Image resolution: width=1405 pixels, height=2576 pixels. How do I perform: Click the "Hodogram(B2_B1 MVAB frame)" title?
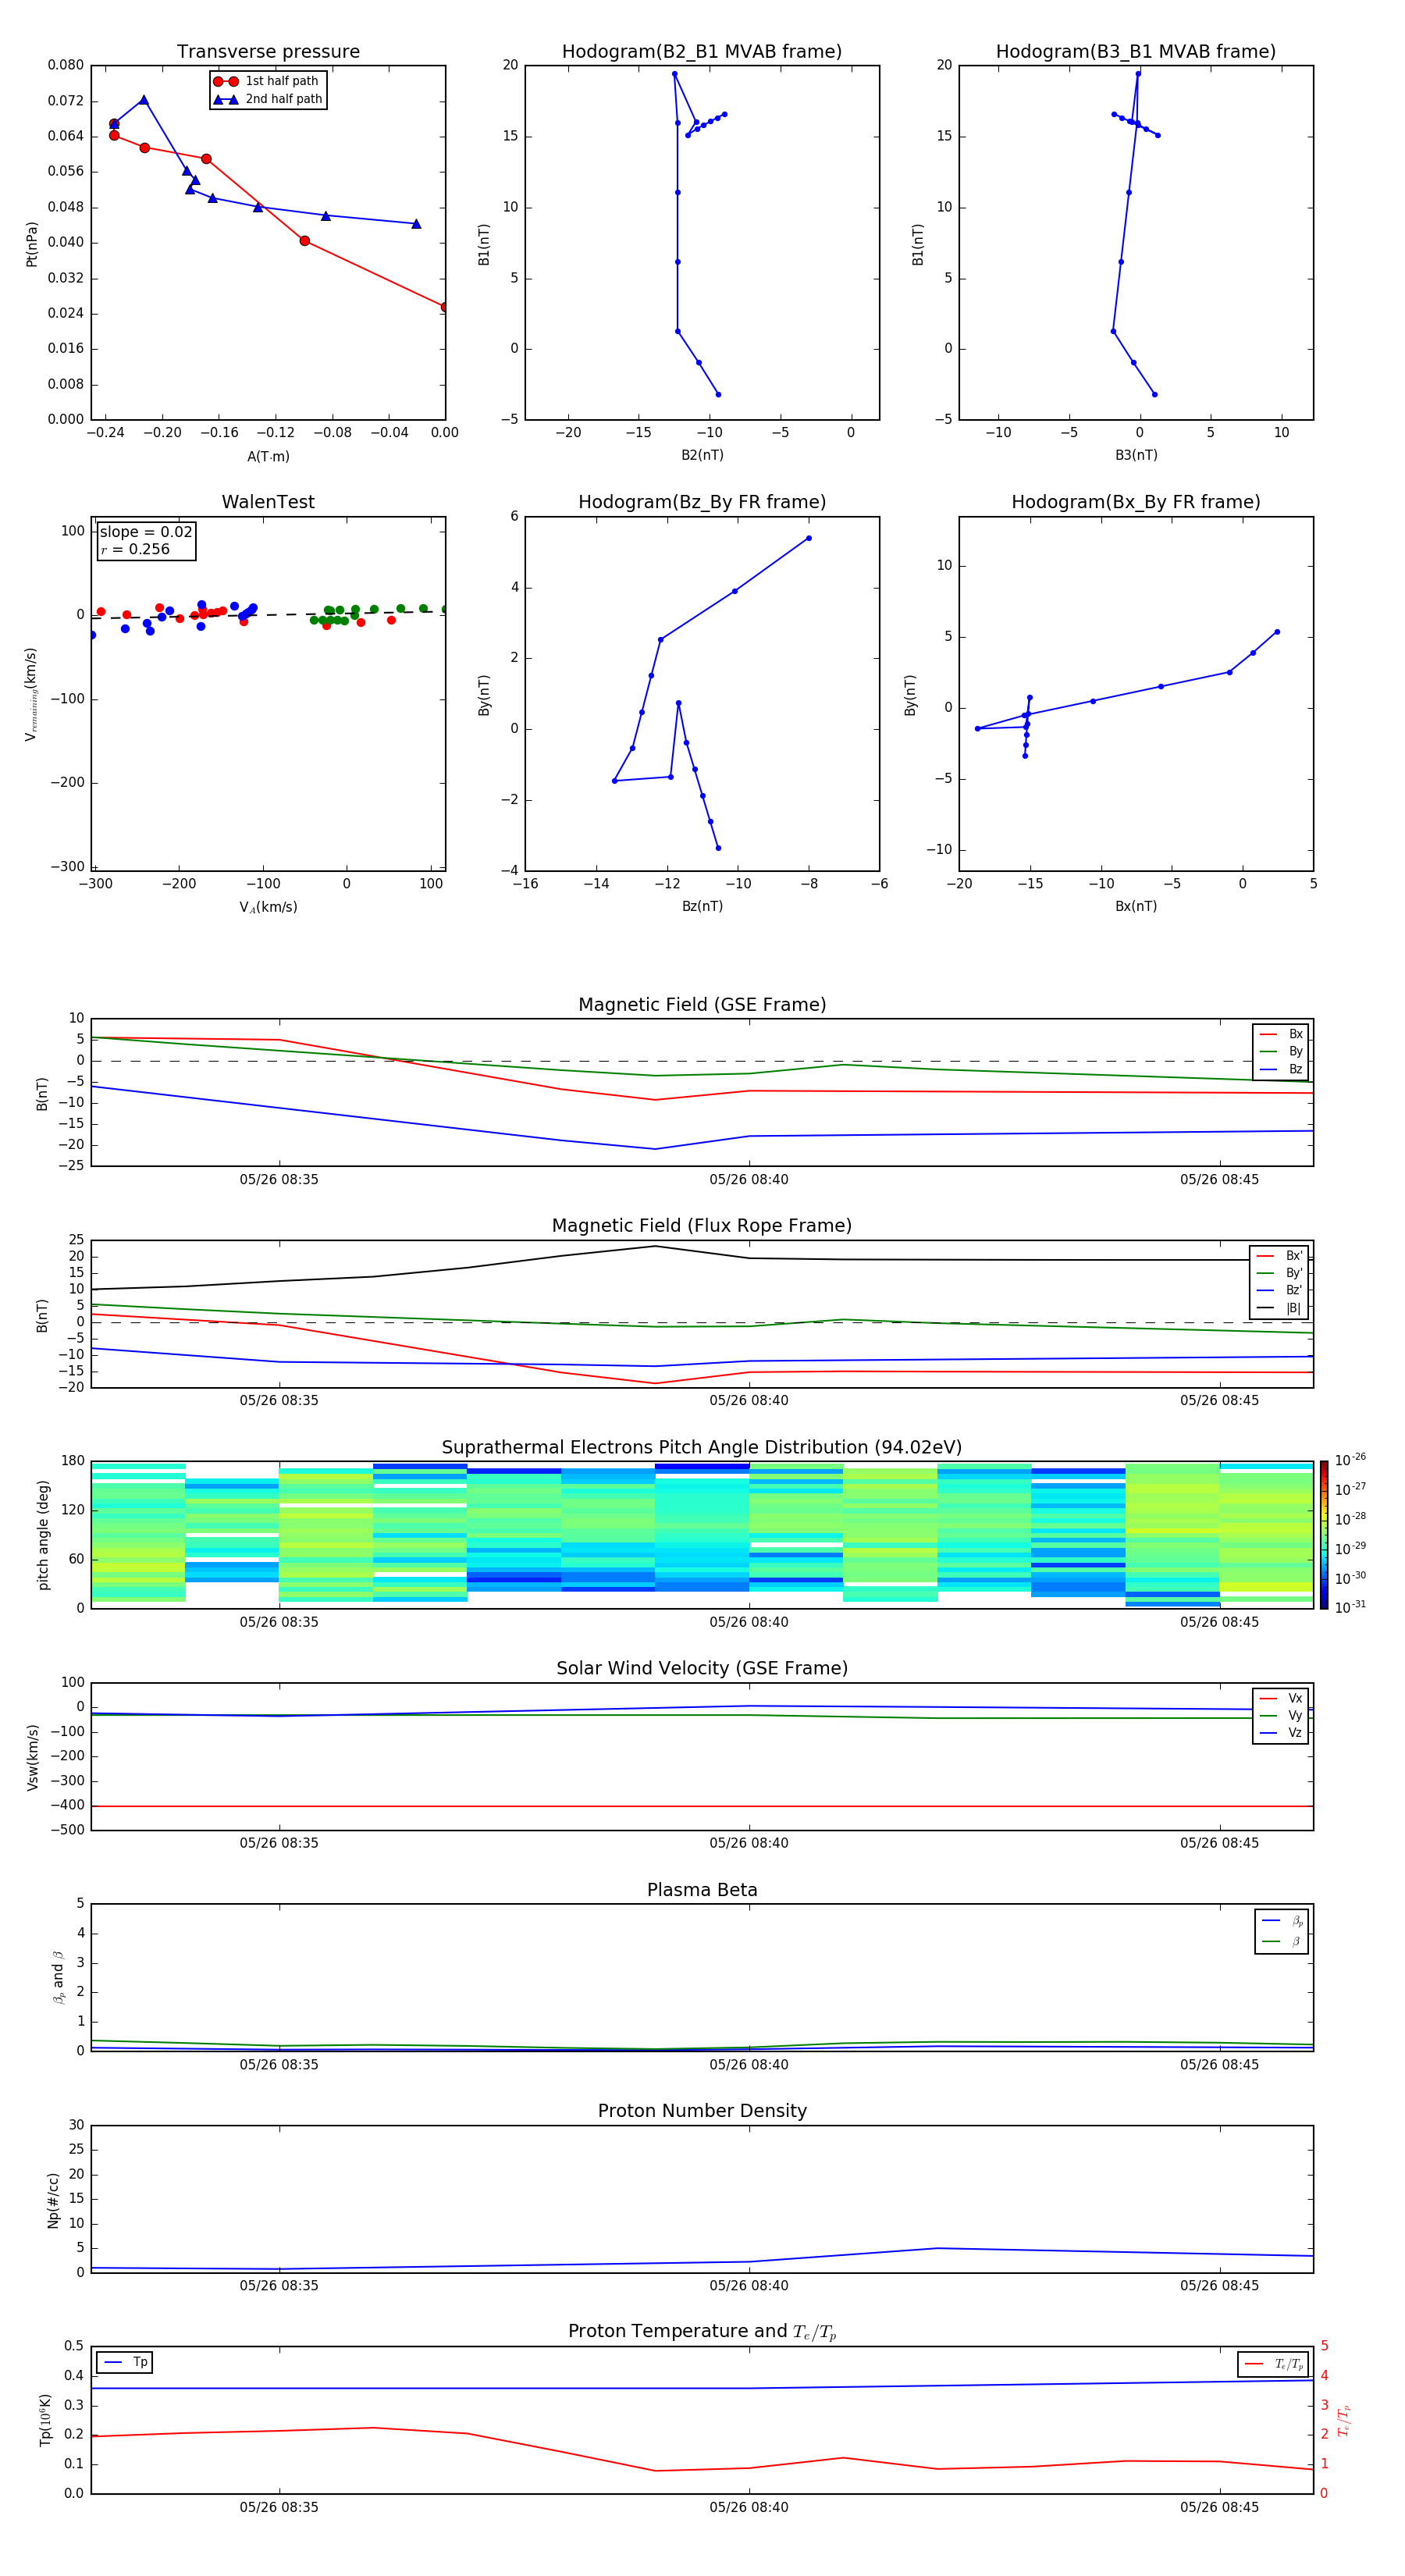pyautogui.click(x=702, y=52)
